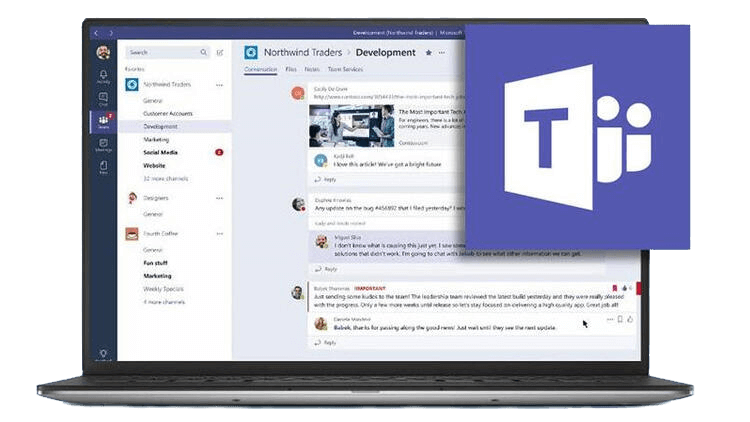Click the magnifier icon in Search box
The width and height of the screenshot is (750, 422).
click(x=203, y=52)
